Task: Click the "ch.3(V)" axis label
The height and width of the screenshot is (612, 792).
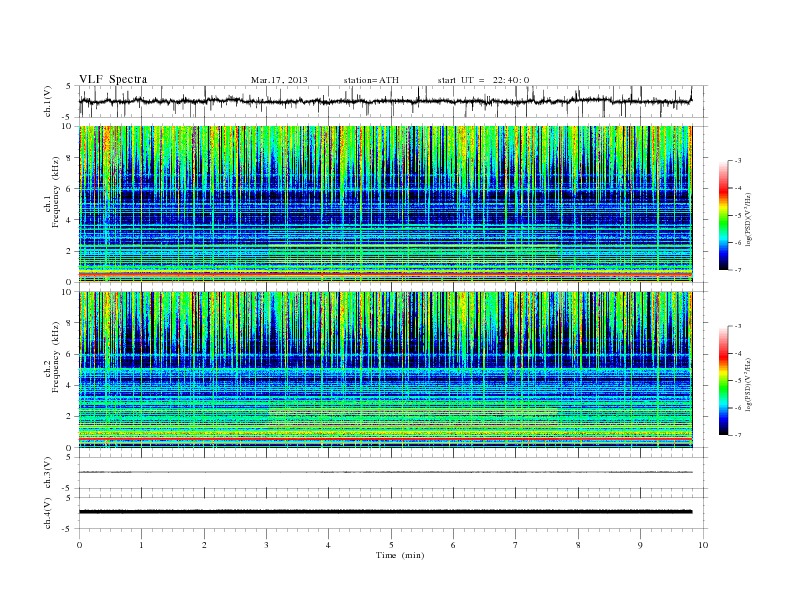Action: pos(47,473)
